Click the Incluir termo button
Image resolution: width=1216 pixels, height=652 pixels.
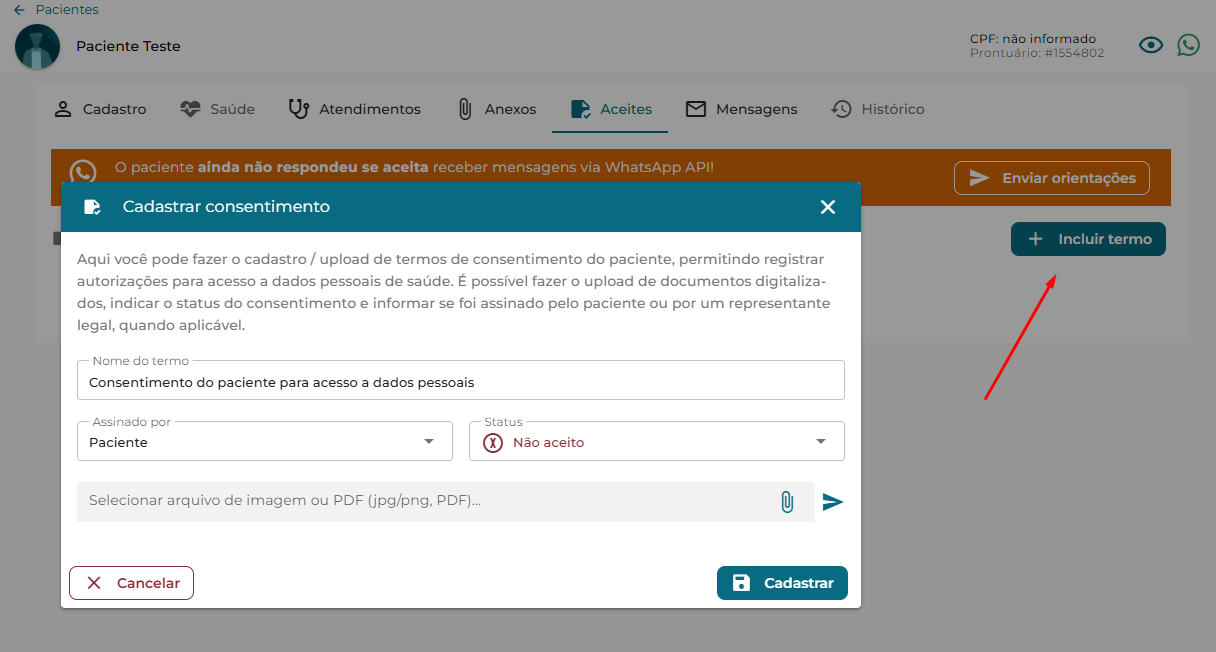[1088, 239]
